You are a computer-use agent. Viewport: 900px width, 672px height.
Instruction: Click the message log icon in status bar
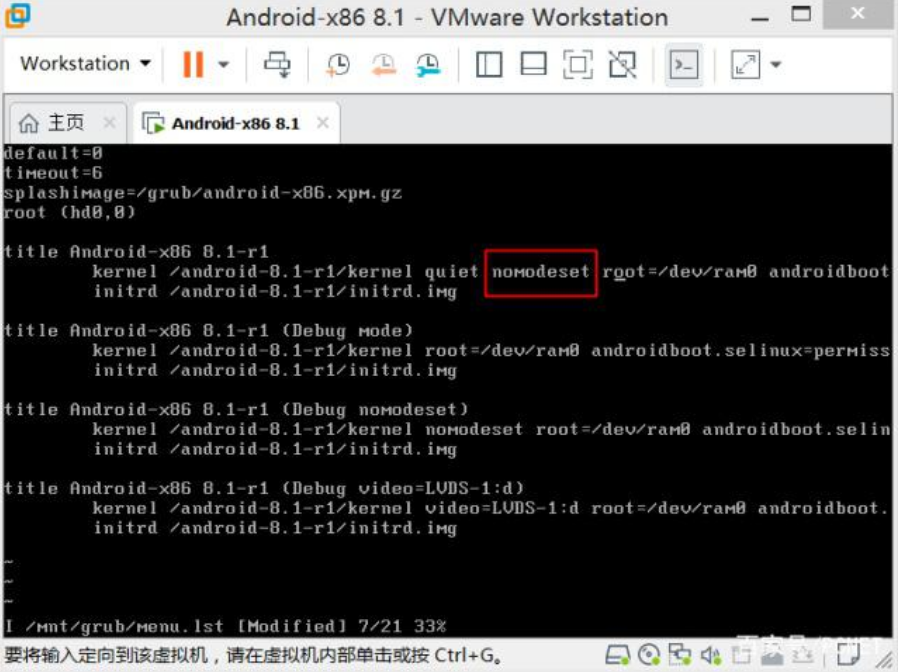pos(849,655)
